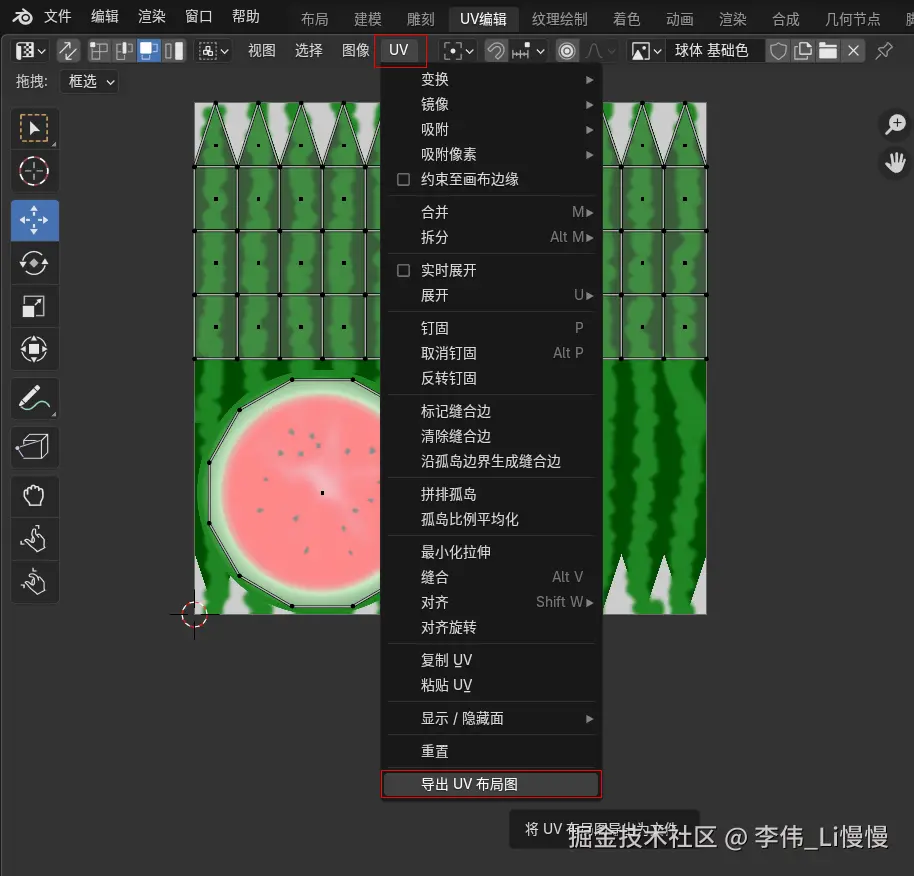Toggle UV sync selection mode
Image resolution: width=914 pixels, height=876 pixels.
[x=68, y=50]
